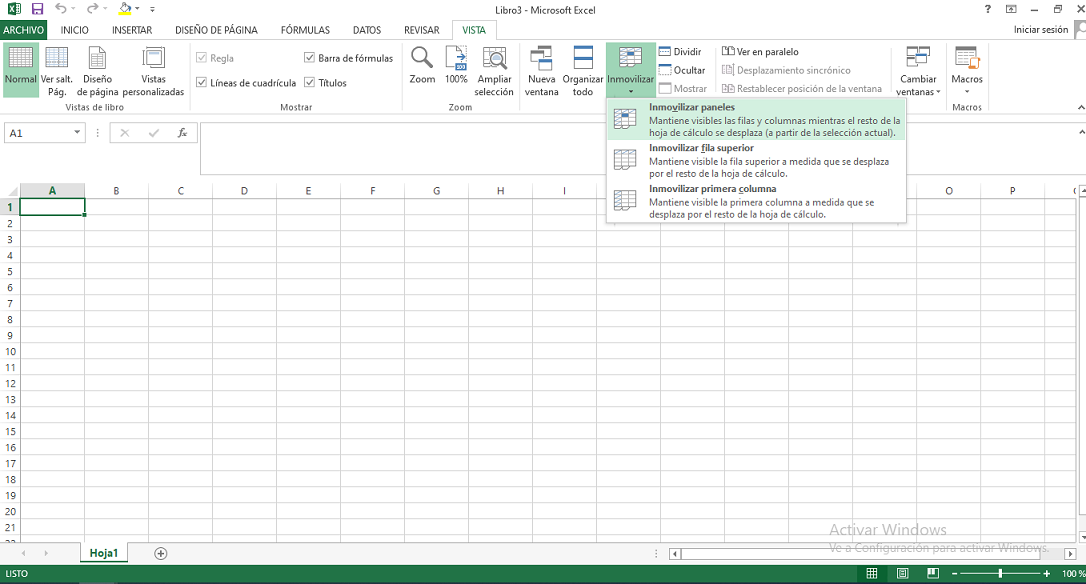Screen dimensions: 1086x584
Task: Click Dividir window split
Action: click(x=680, y=52)
